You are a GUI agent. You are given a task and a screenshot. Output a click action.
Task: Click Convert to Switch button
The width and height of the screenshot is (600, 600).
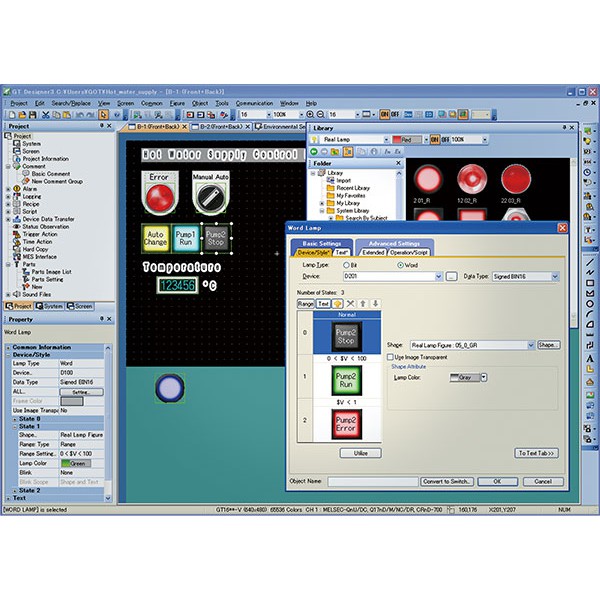[447, 481]
